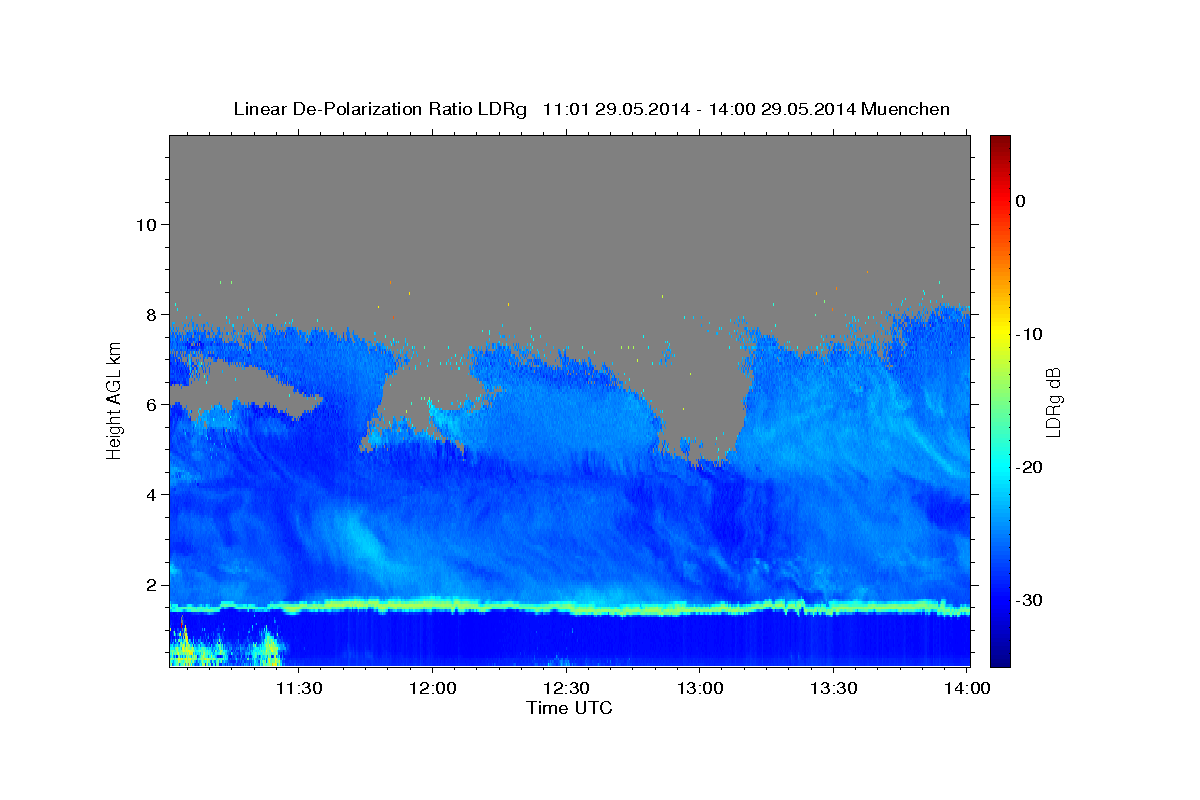Click the colorbar value -30
Viewport: 1200px width, 800px height.
point(1029,600)
